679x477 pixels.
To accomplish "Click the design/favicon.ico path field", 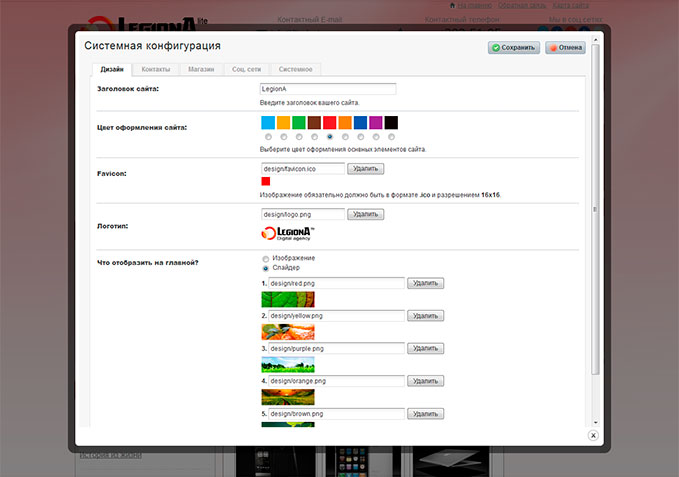I will click(x=303, y=169).
